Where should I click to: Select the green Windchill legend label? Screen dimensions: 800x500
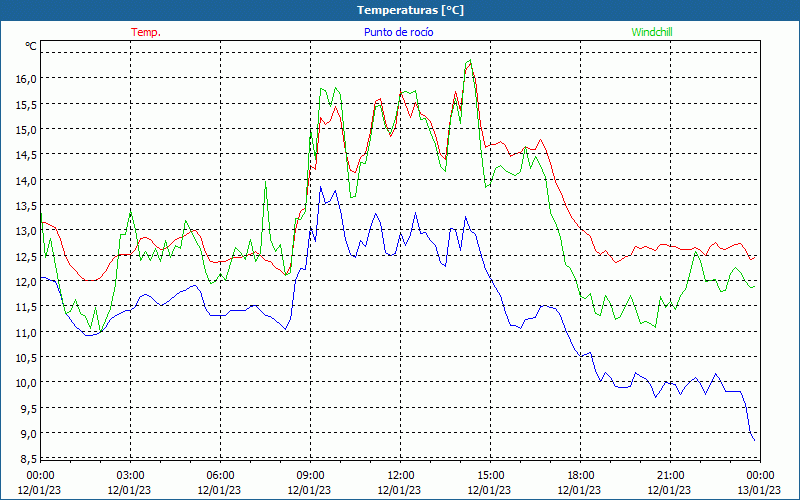(x=652, y=32)
